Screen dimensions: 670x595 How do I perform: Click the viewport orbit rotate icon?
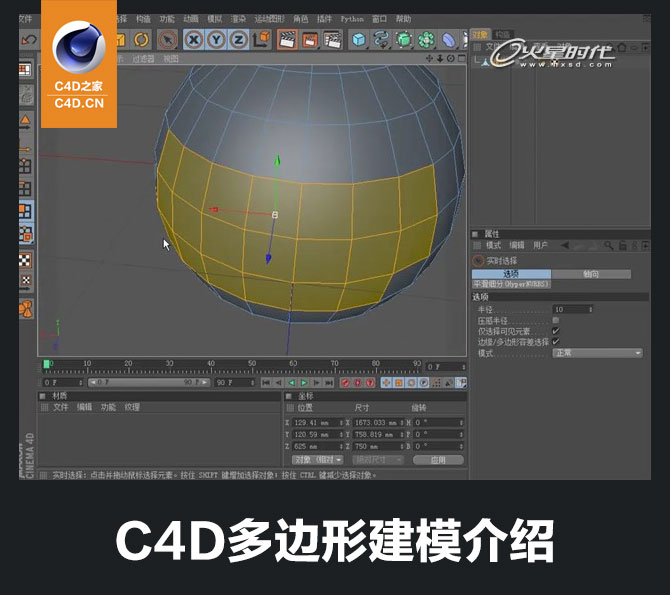450,59
